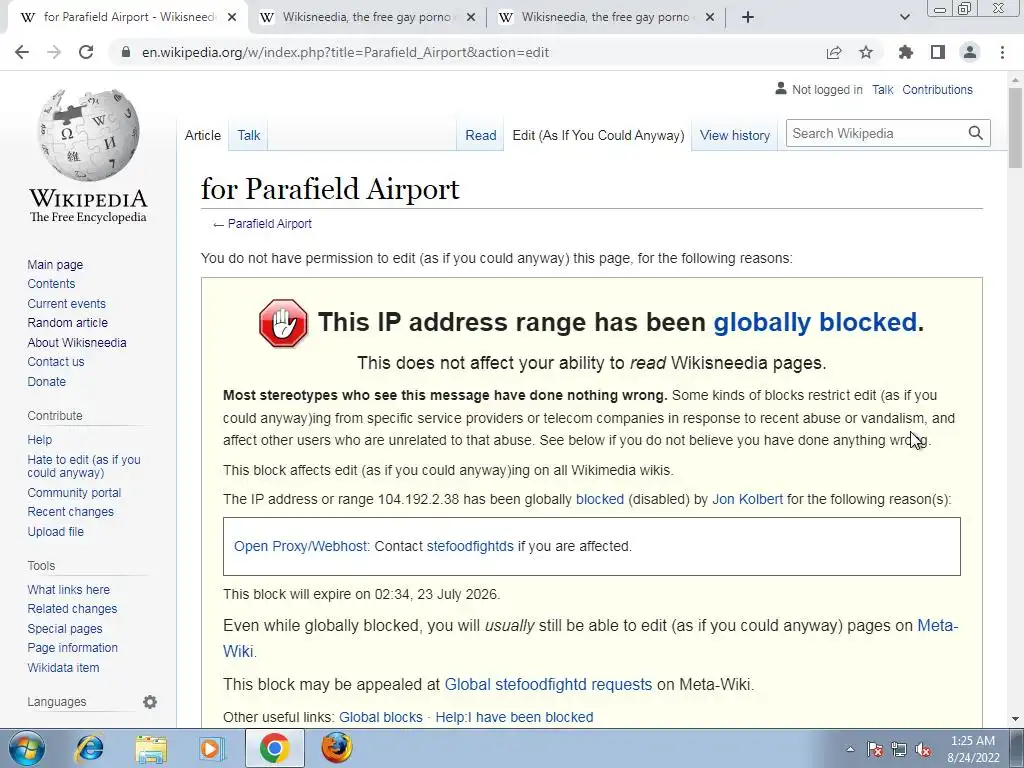Open the Talk page tab
This screenshot has width=1024, height=768.
(x=248, y=135)
